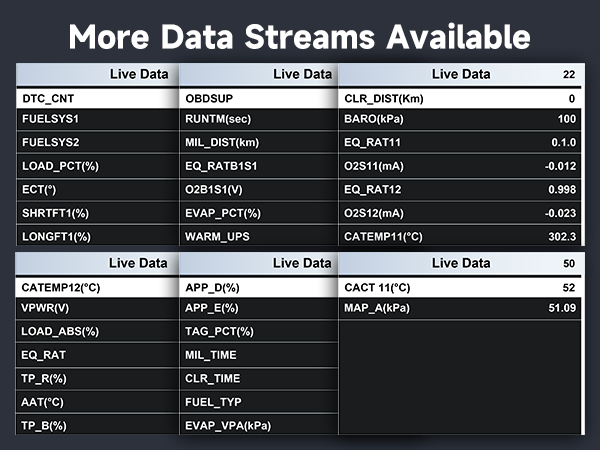Select the OBDSUP row

pos(258,99)
